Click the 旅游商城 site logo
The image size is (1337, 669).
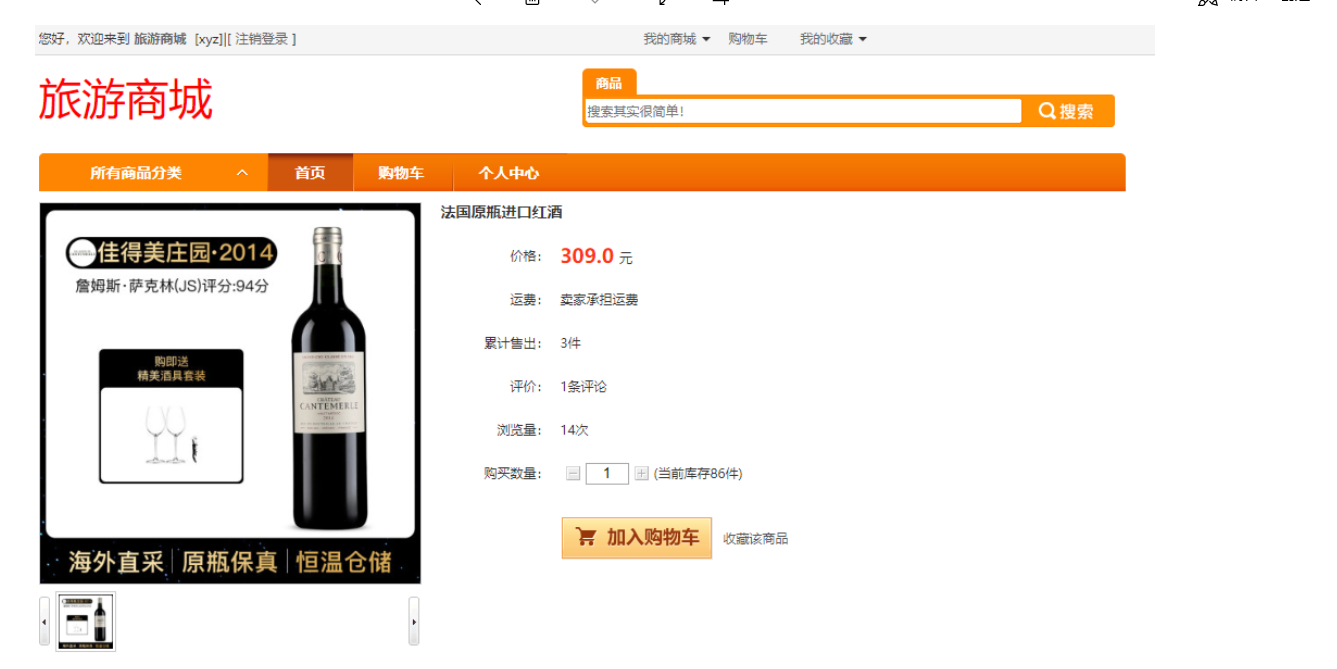(x=126, y=100)
